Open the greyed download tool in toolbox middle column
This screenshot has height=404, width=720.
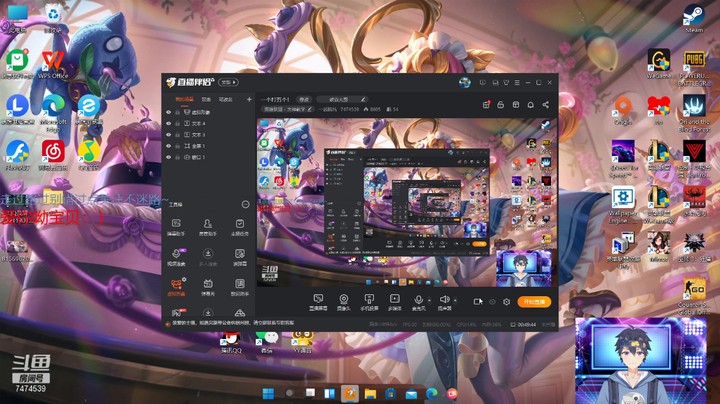tap(208, 257)
